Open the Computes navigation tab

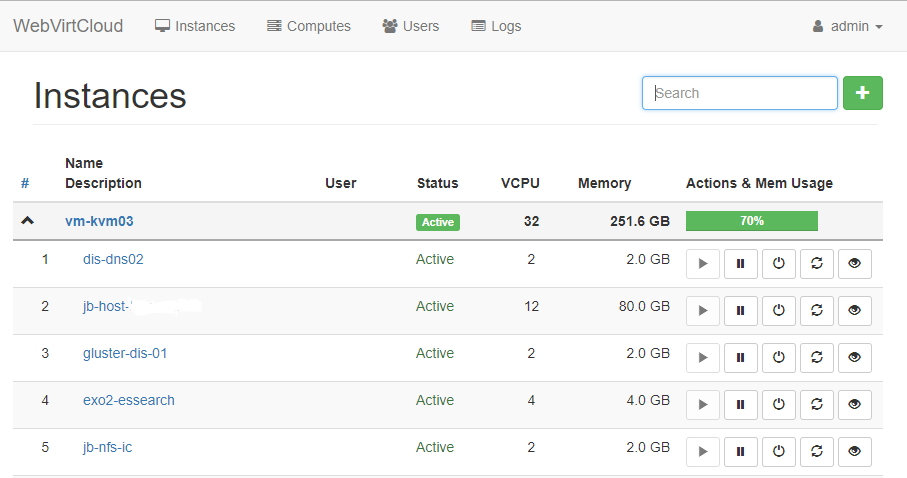pos(309,27)
